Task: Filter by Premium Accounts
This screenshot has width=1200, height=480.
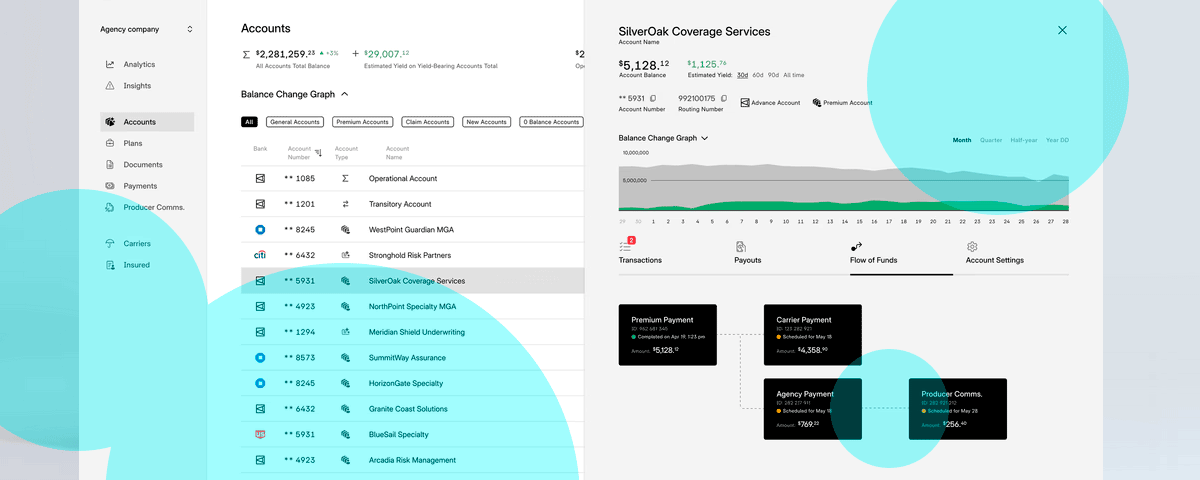Action: 362,122
